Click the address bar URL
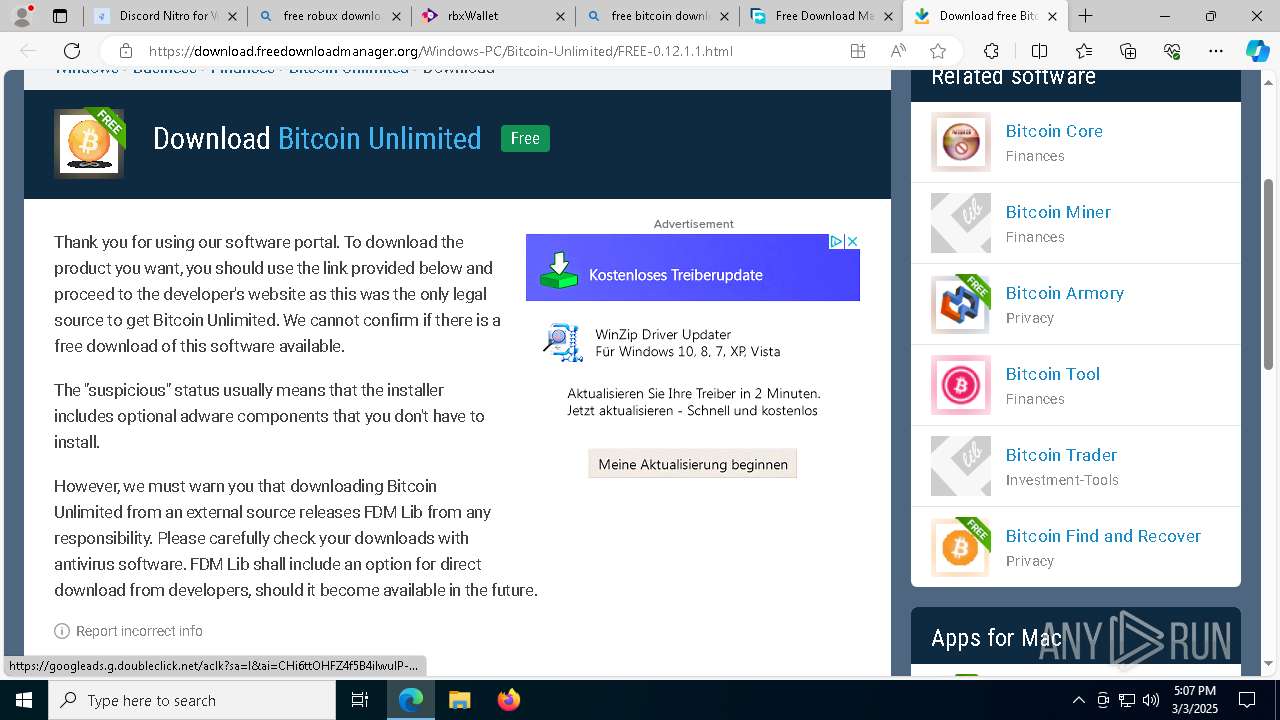1280x720 pixels. 440,51
